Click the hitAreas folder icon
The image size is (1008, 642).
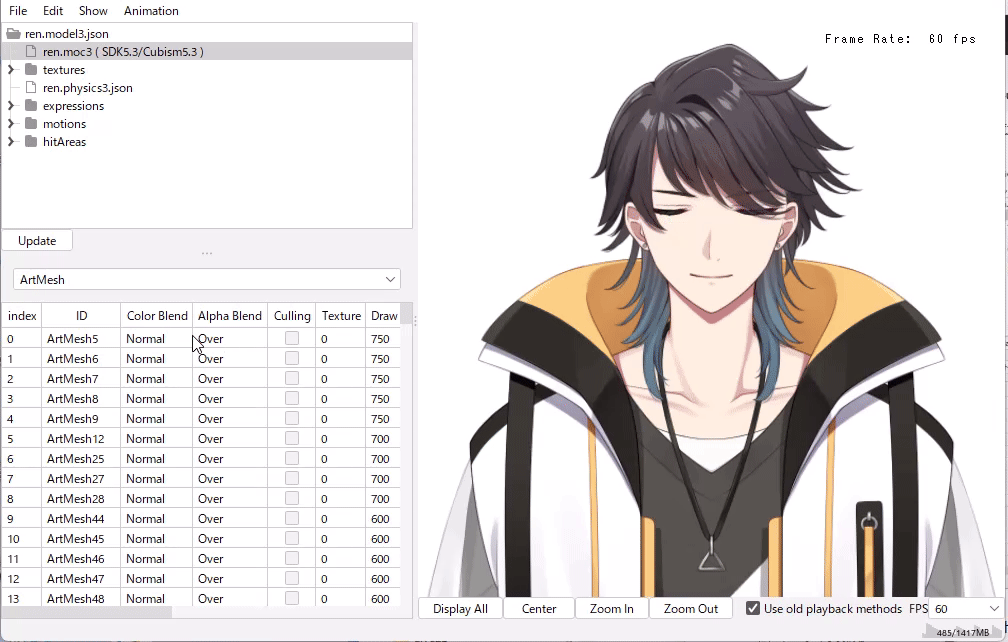click(32, 142)
